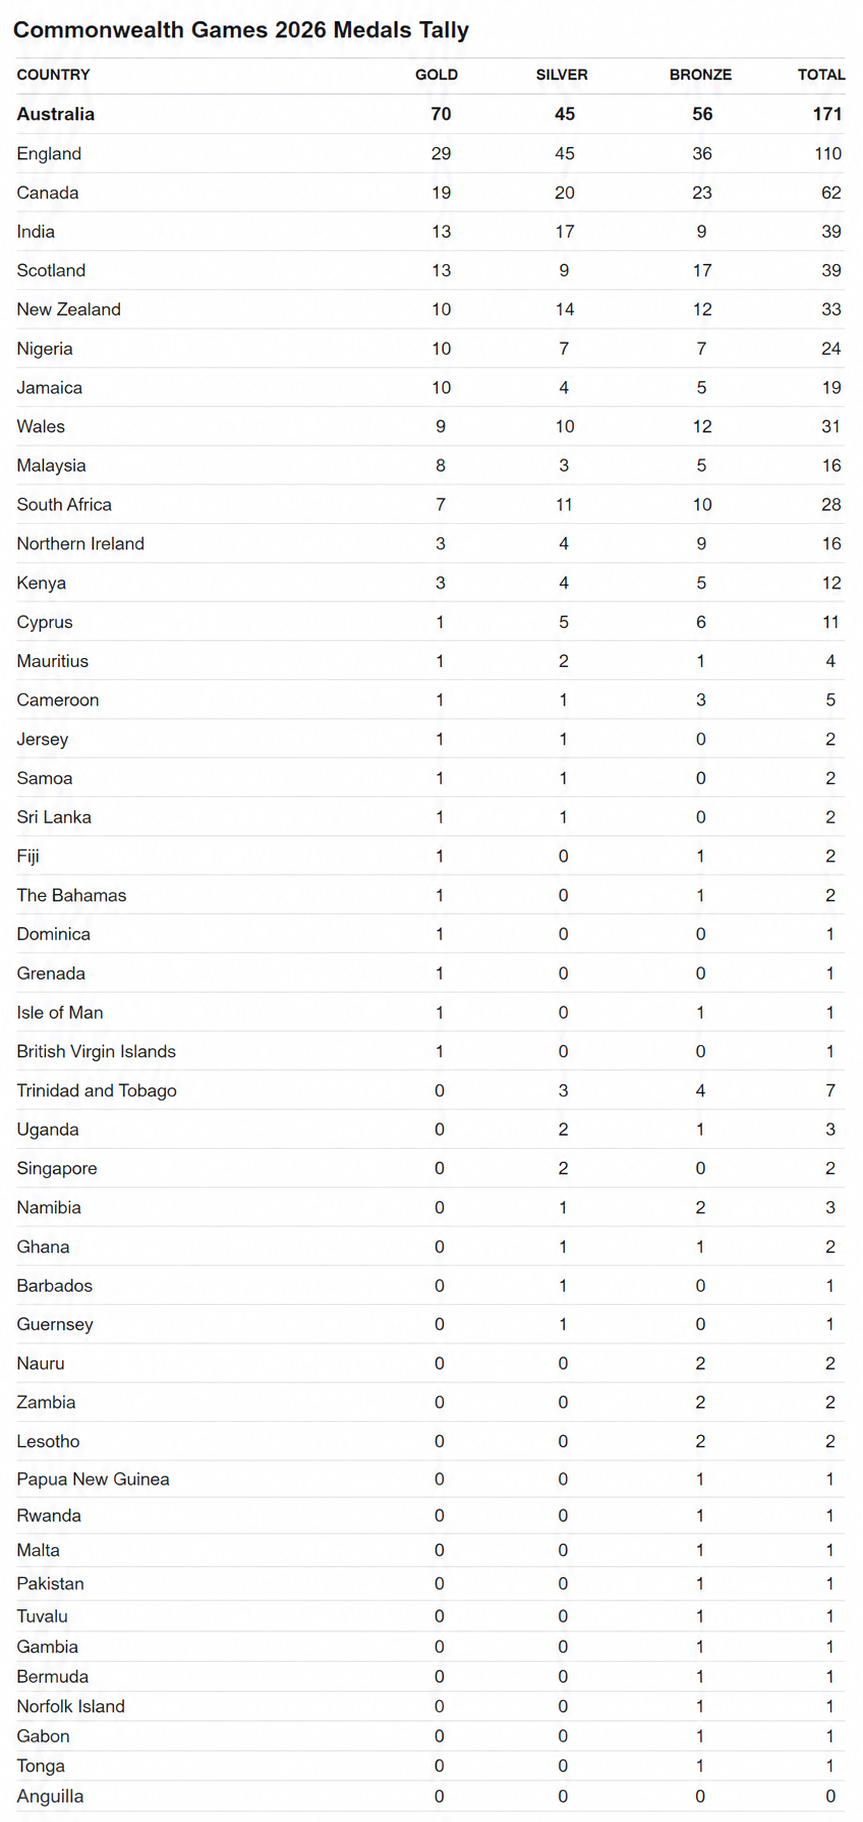
Task: Select the England country name
Action: click(x=49, y=153)
